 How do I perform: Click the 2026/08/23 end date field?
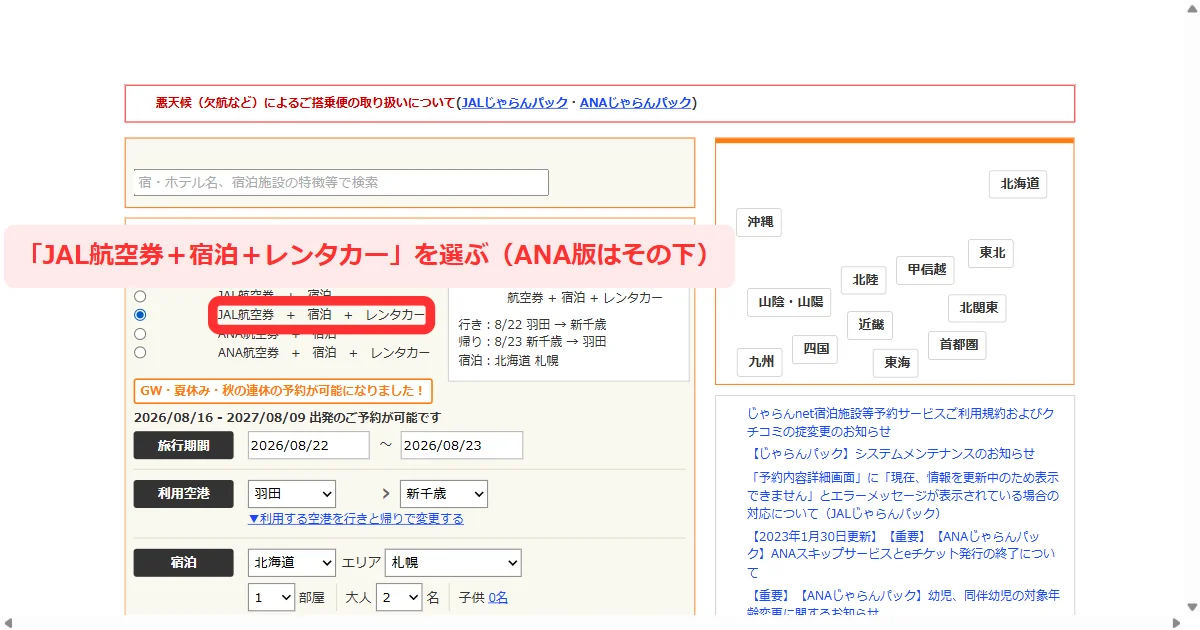pos(462,445)
